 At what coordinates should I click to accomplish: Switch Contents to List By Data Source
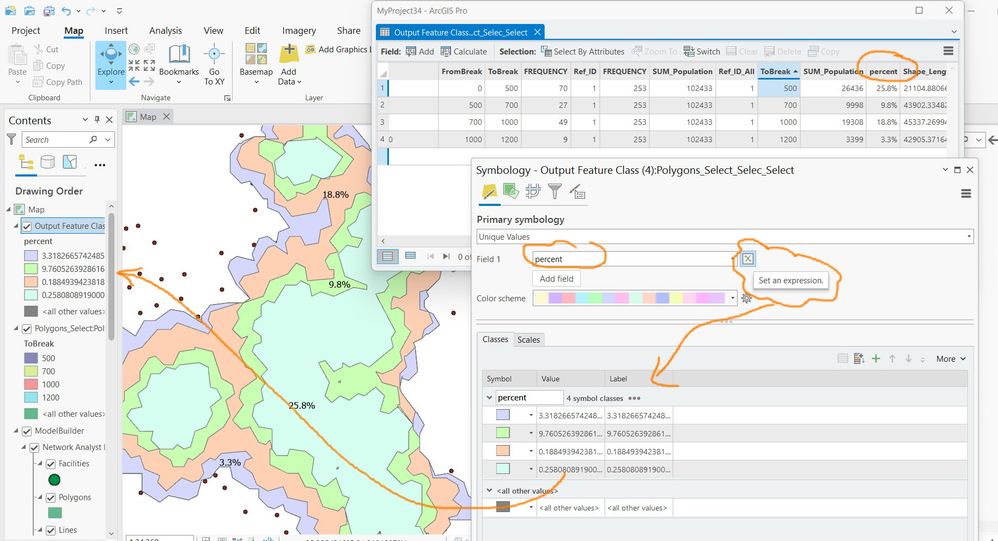[48, 162]
